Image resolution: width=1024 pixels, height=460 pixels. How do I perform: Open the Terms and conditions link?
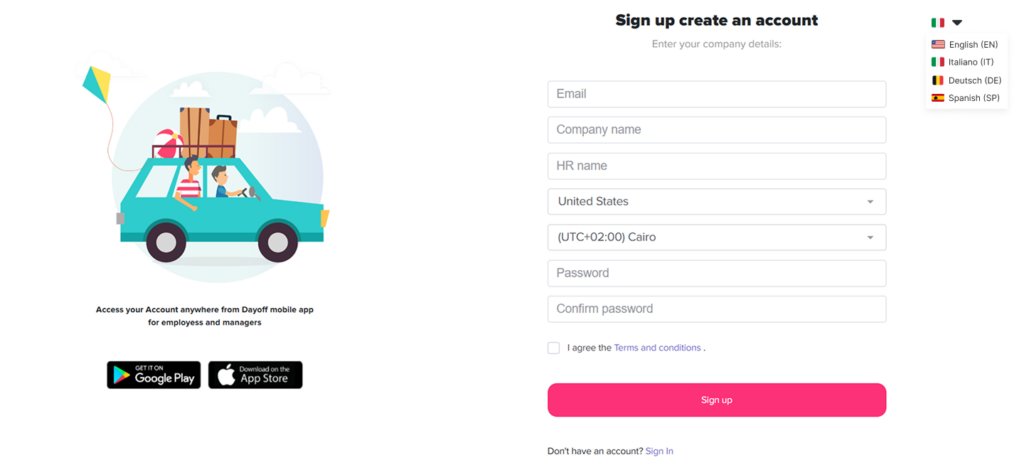click(657, 348)
